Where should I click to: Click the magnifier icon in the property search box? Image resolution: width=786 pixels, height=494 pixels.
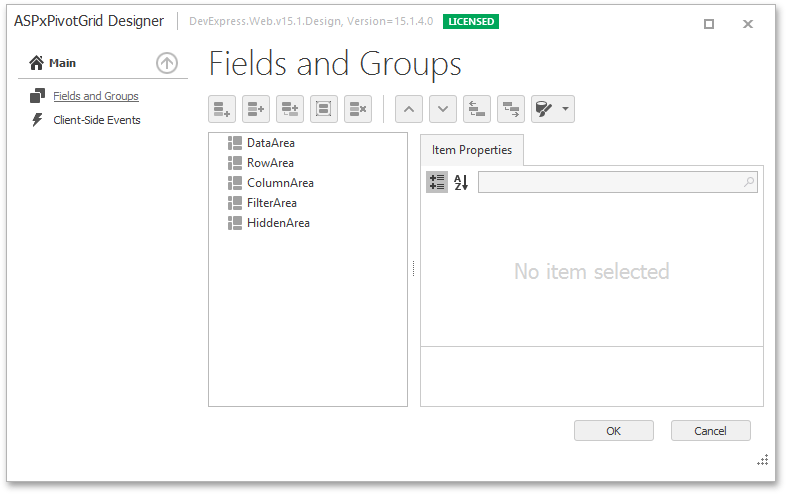pos(749,182)
